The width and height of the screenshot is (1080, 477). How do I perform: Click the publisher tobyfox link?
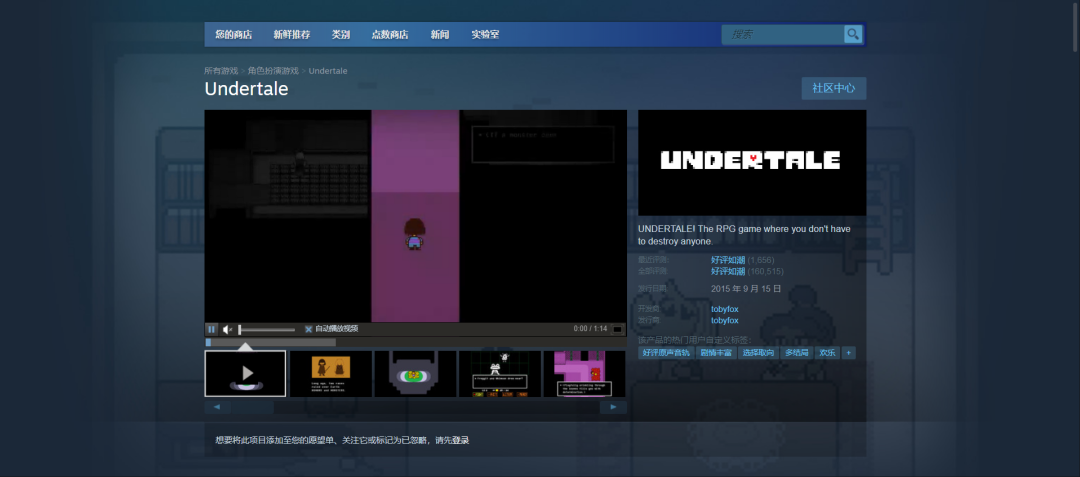pyautogui.click(x=725, y=320)
